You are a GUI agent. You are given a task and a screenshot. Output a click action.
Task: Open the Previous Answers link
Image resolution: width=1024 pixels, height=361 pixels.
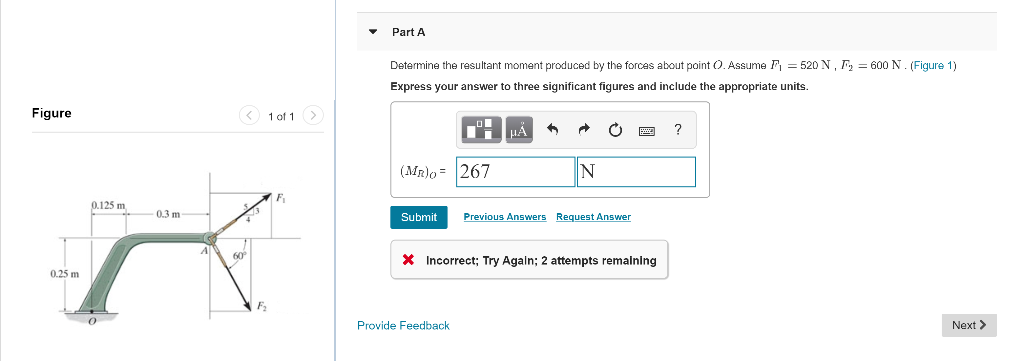tap(505, 217)
